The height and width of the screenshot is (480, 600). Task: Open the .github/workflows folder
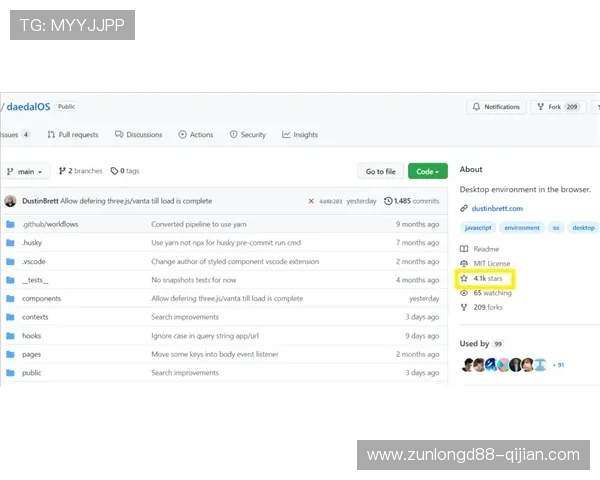tap(50, 224)
